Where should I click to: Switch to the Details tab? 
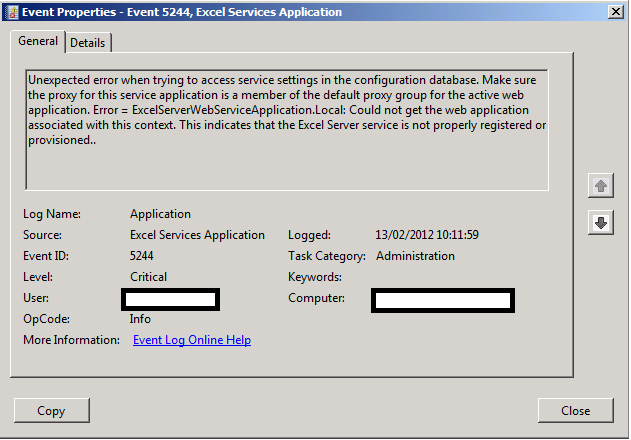88,42
